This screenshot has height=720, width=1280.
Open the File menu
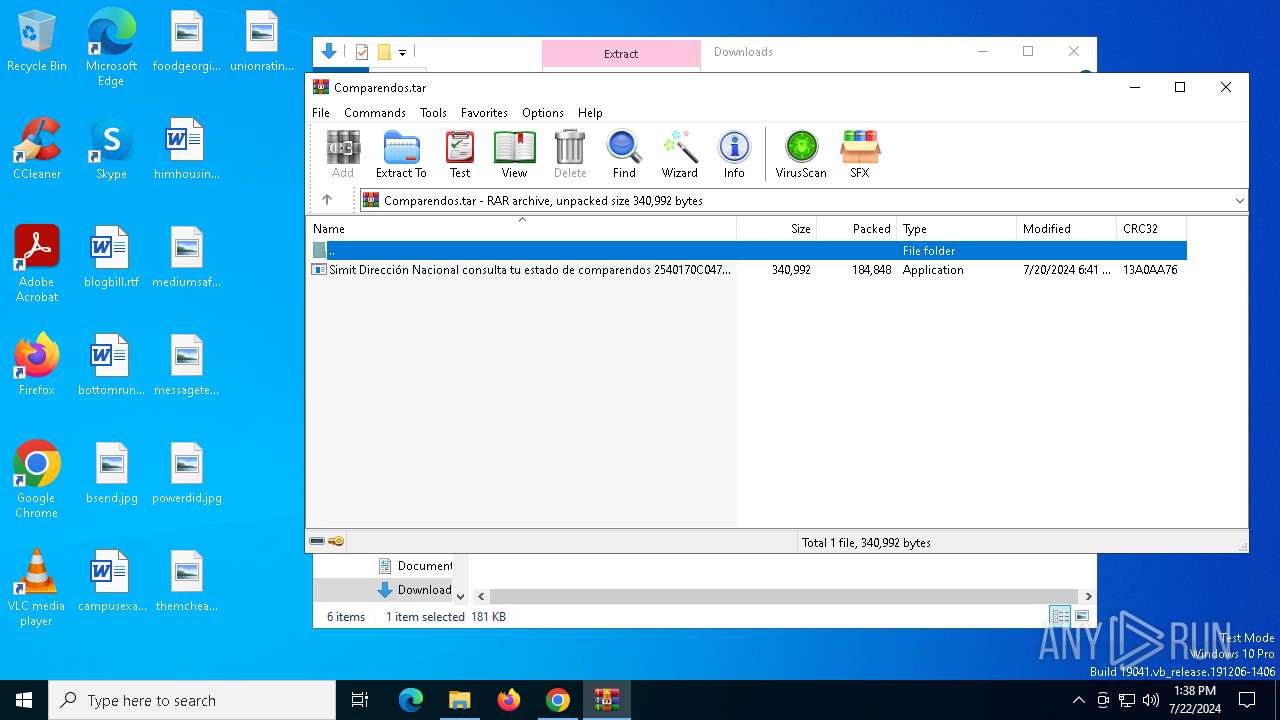(321, 113)
